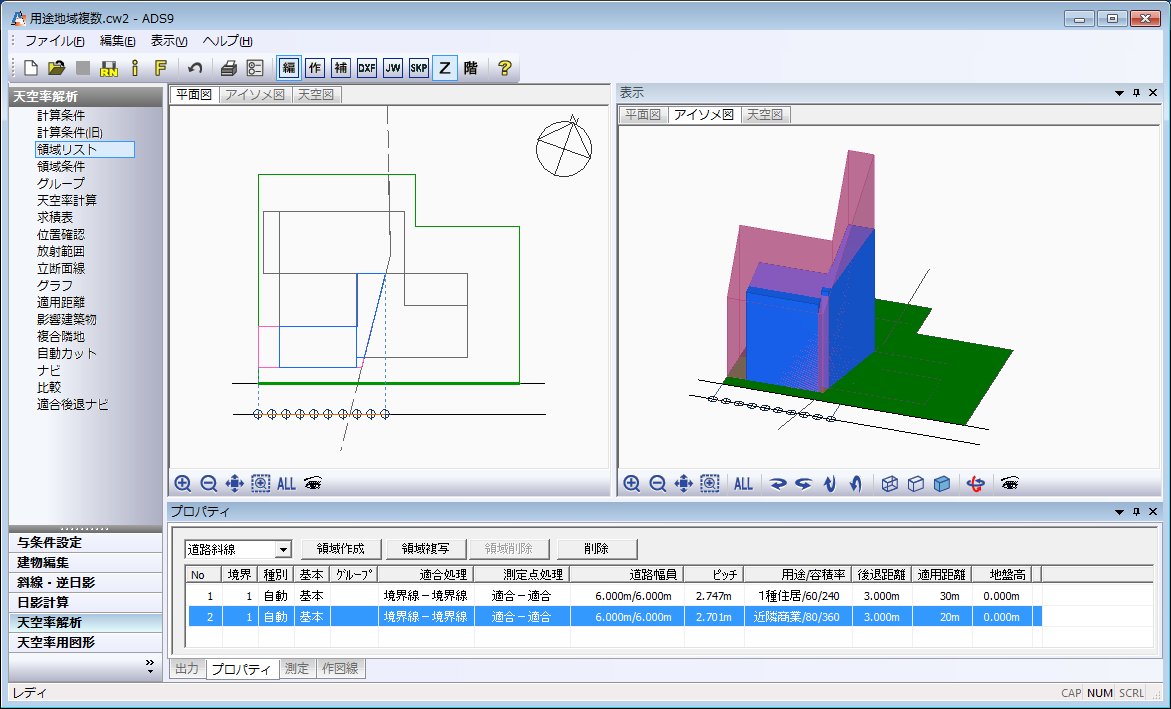This screenshot has width=1171, height=709.
Task: Create a new file using blank page icon
Action: pyautogui.click(x=31, y=68)
